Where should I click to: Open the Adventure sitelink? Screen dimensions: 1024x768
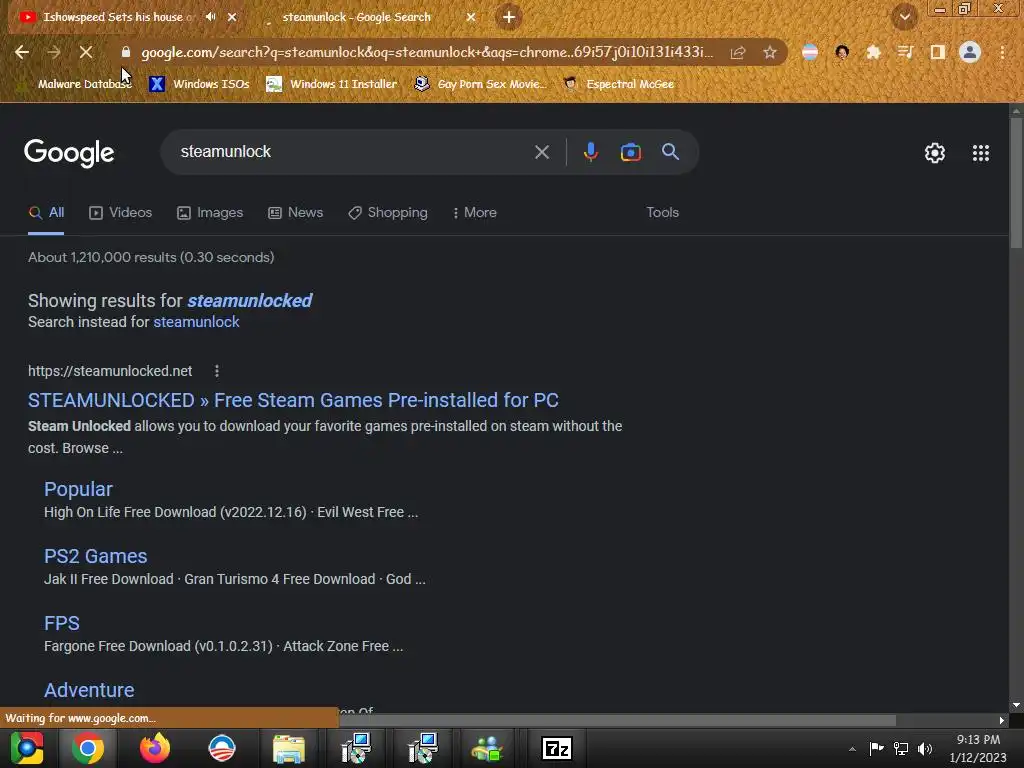point(89,690)
